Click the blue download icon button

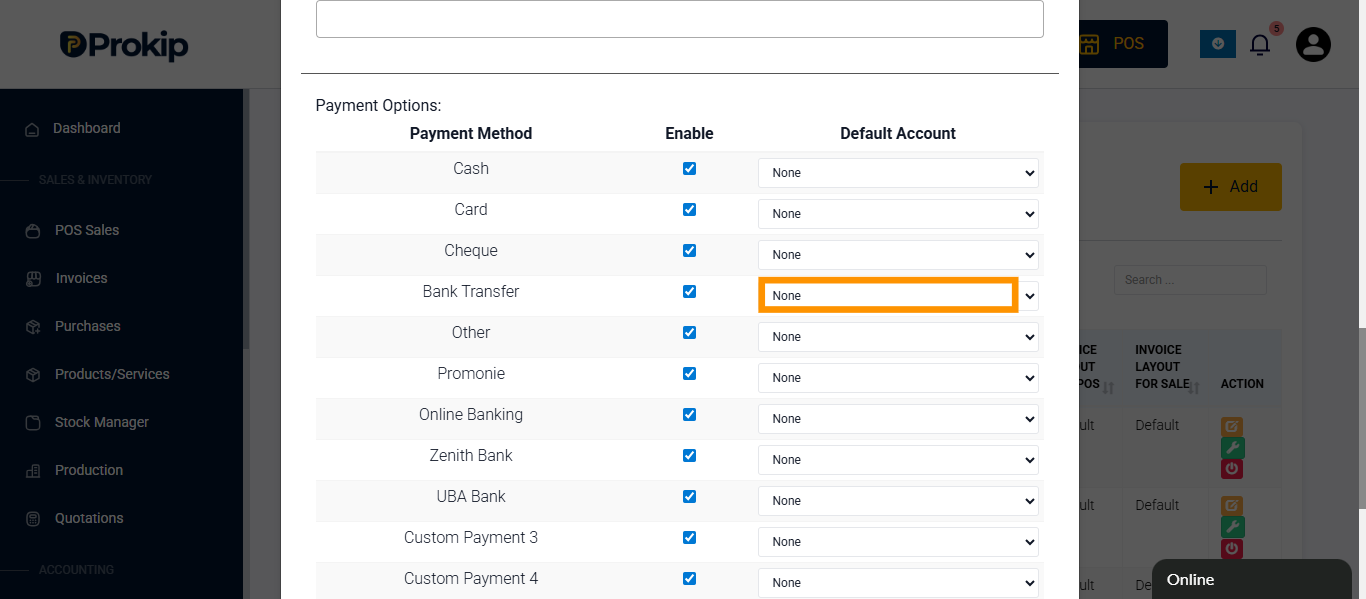[1217, 43]
